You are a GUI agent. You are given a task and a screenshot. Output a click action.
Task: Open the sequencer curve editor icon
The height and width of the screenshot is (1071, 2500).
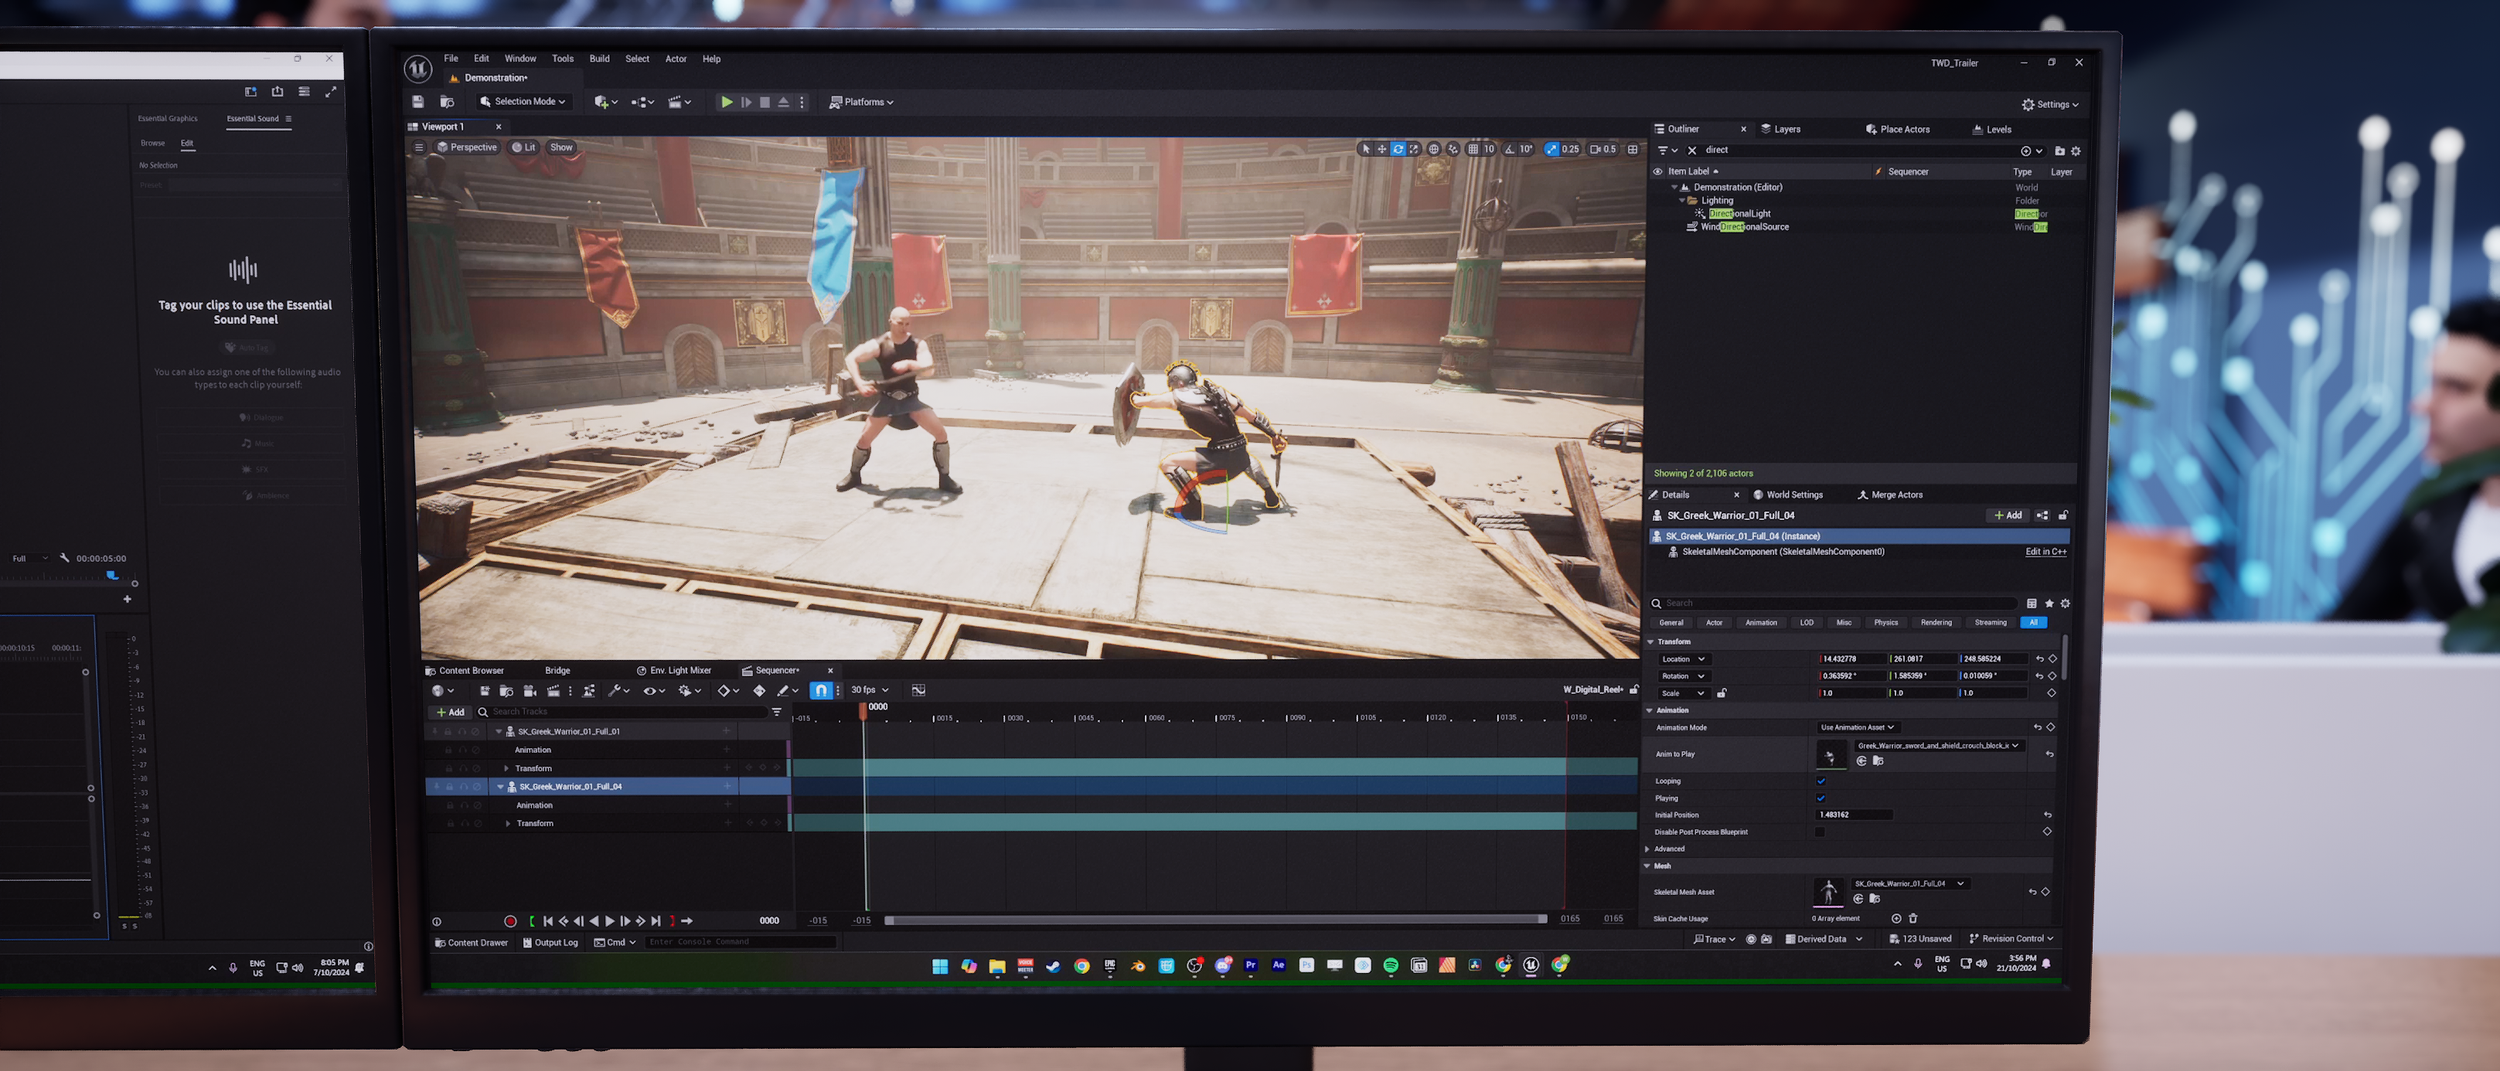pos(918,690)
